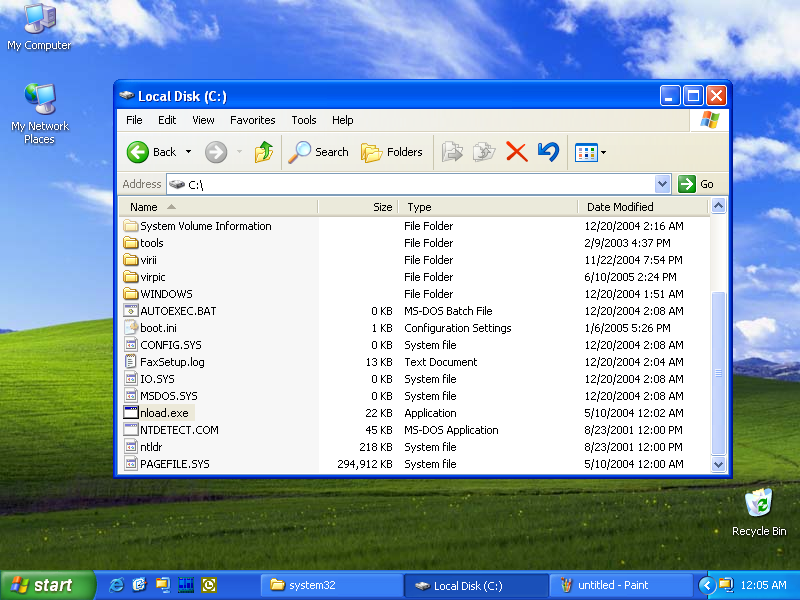Select the MSDOS.SYS file icon

[x=131, y=396]
